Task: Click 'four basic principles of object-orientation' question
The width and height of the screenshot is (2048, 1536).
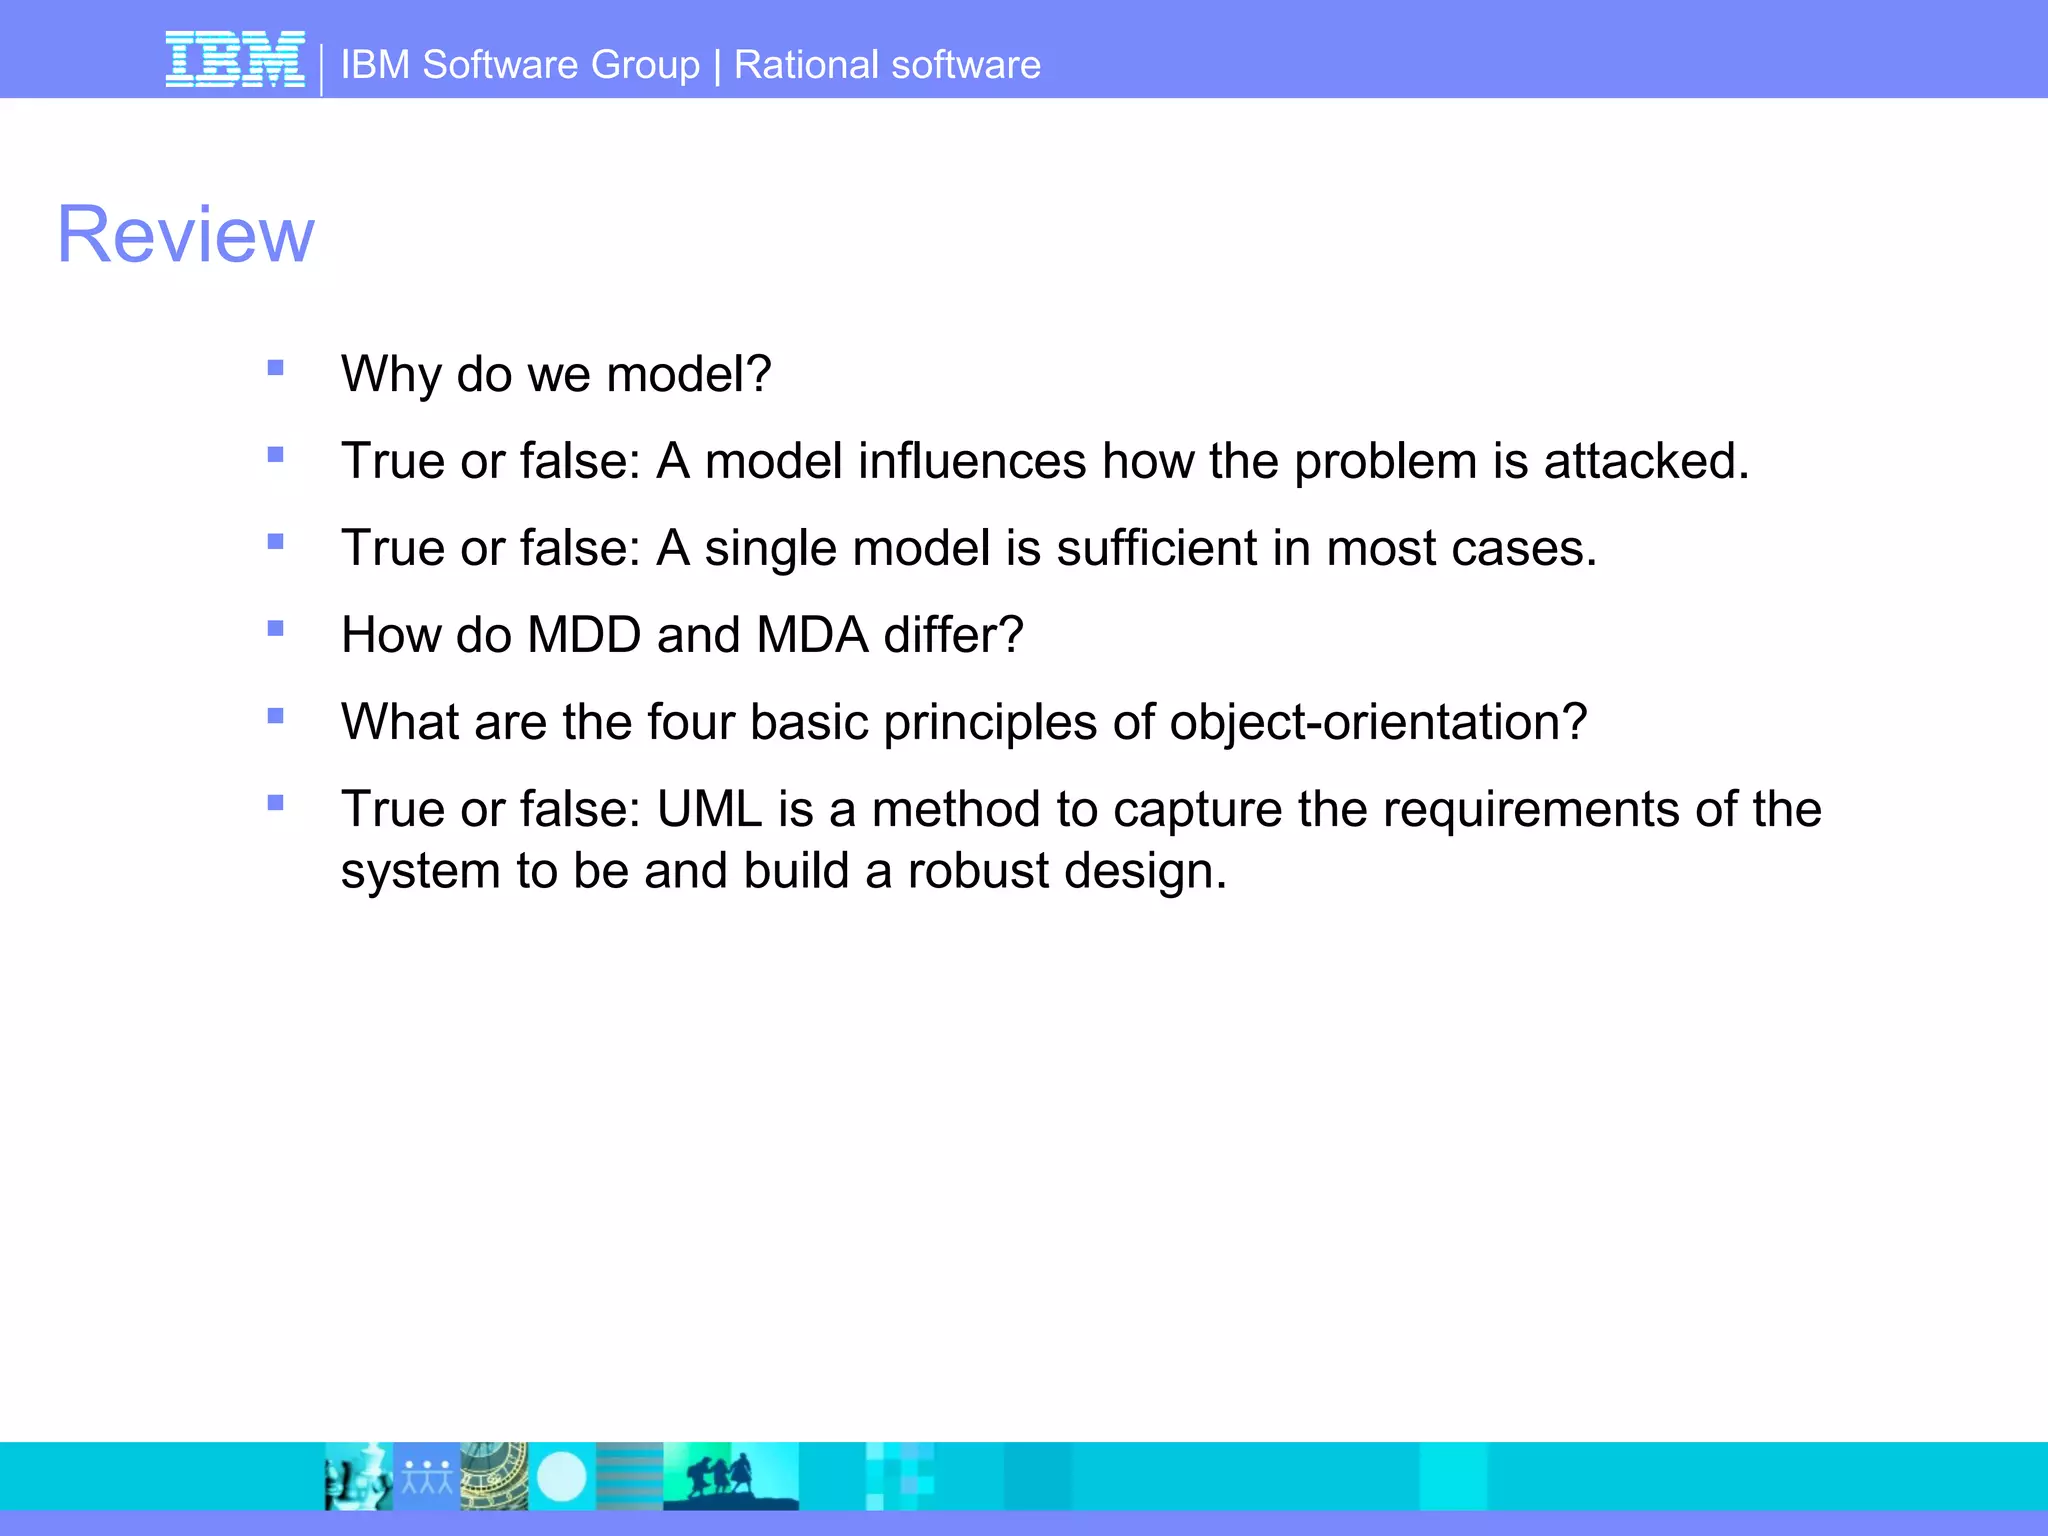Action: click(964, 722)
